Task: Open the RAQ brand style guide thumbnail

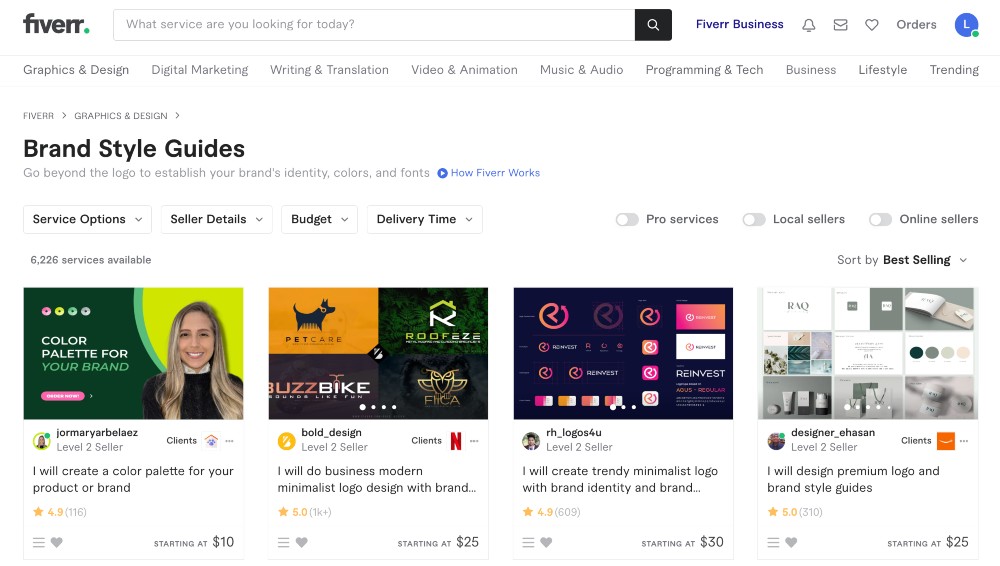Action: tap(868, 354)
